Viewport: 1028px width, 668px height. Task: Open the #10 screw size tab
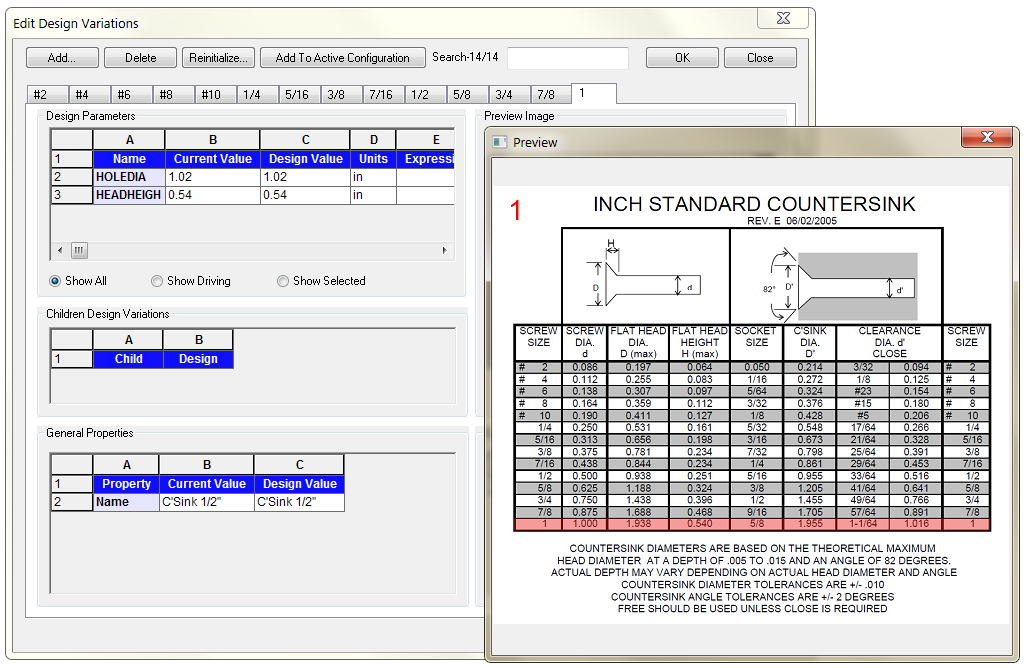[211, 95]
